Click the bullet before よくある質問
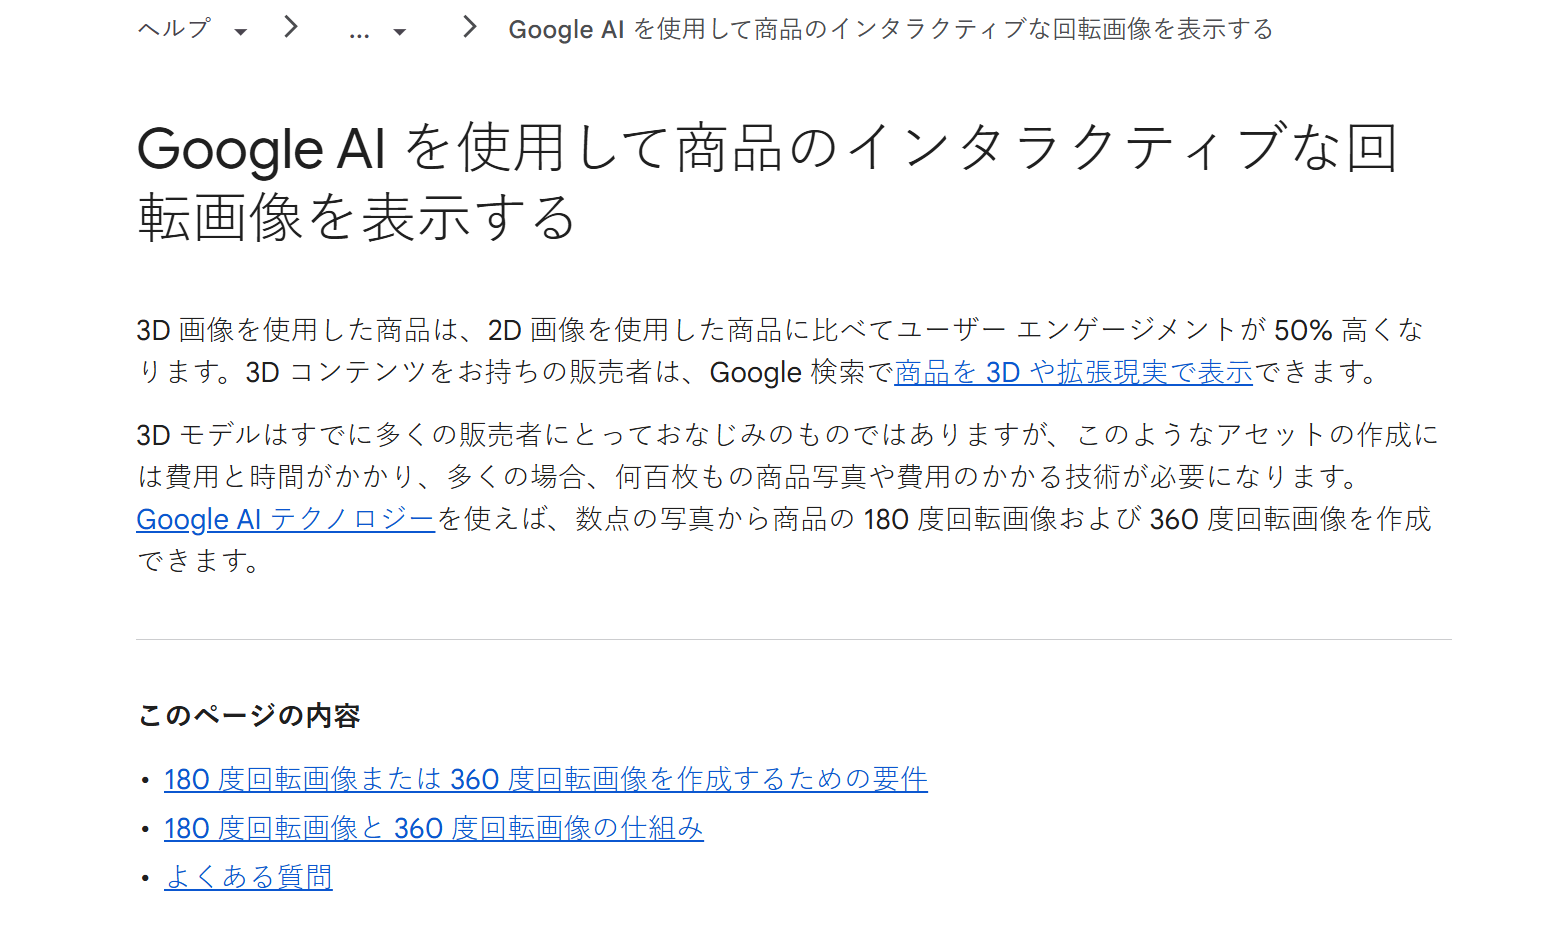Viewport: 1562px width, 937px height. click(145, 879)
